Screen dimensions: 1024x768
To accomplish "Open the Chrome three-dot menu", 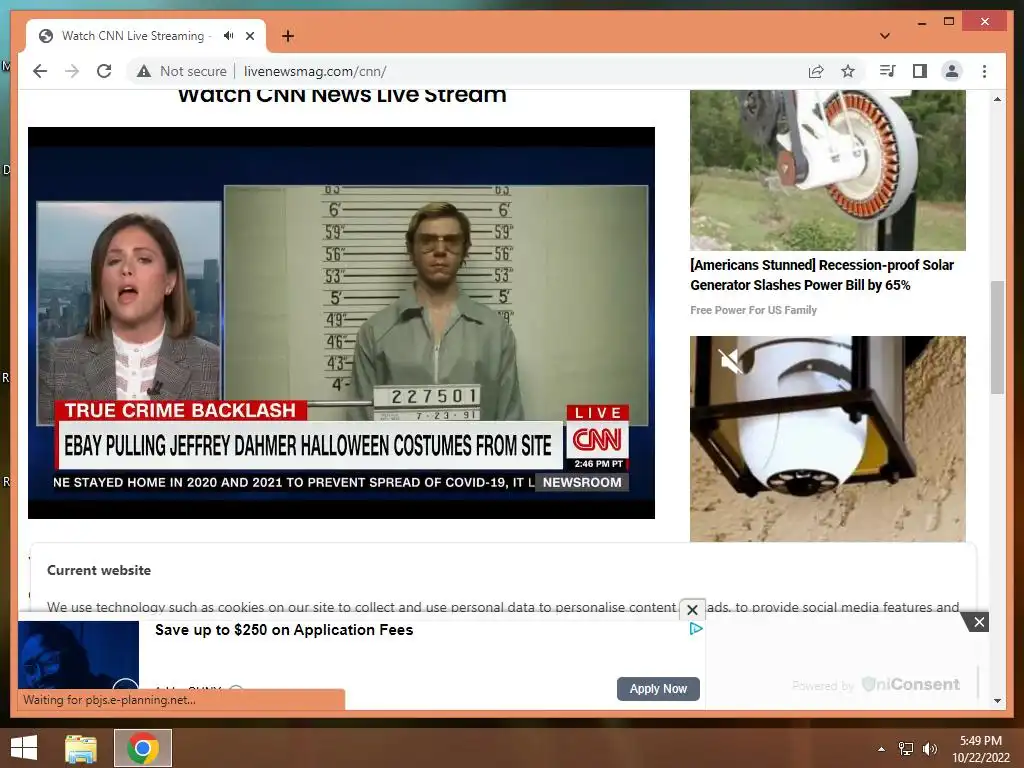I will 984,71.
